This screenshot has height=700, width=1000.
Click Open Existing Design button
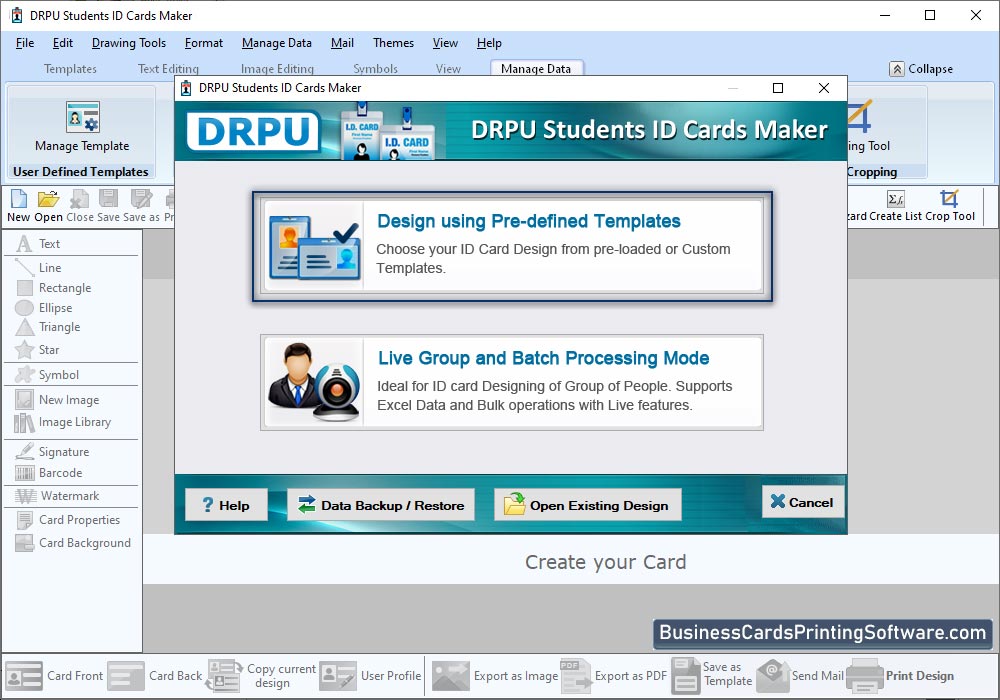(587, 505)
